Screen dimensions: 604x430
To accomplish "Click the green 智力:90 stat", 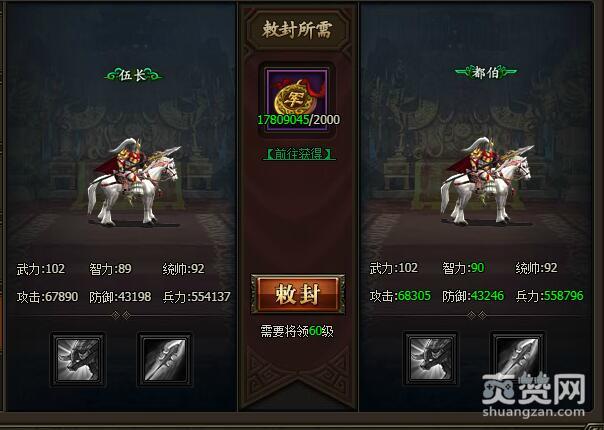I will click(x=463, y=268).
